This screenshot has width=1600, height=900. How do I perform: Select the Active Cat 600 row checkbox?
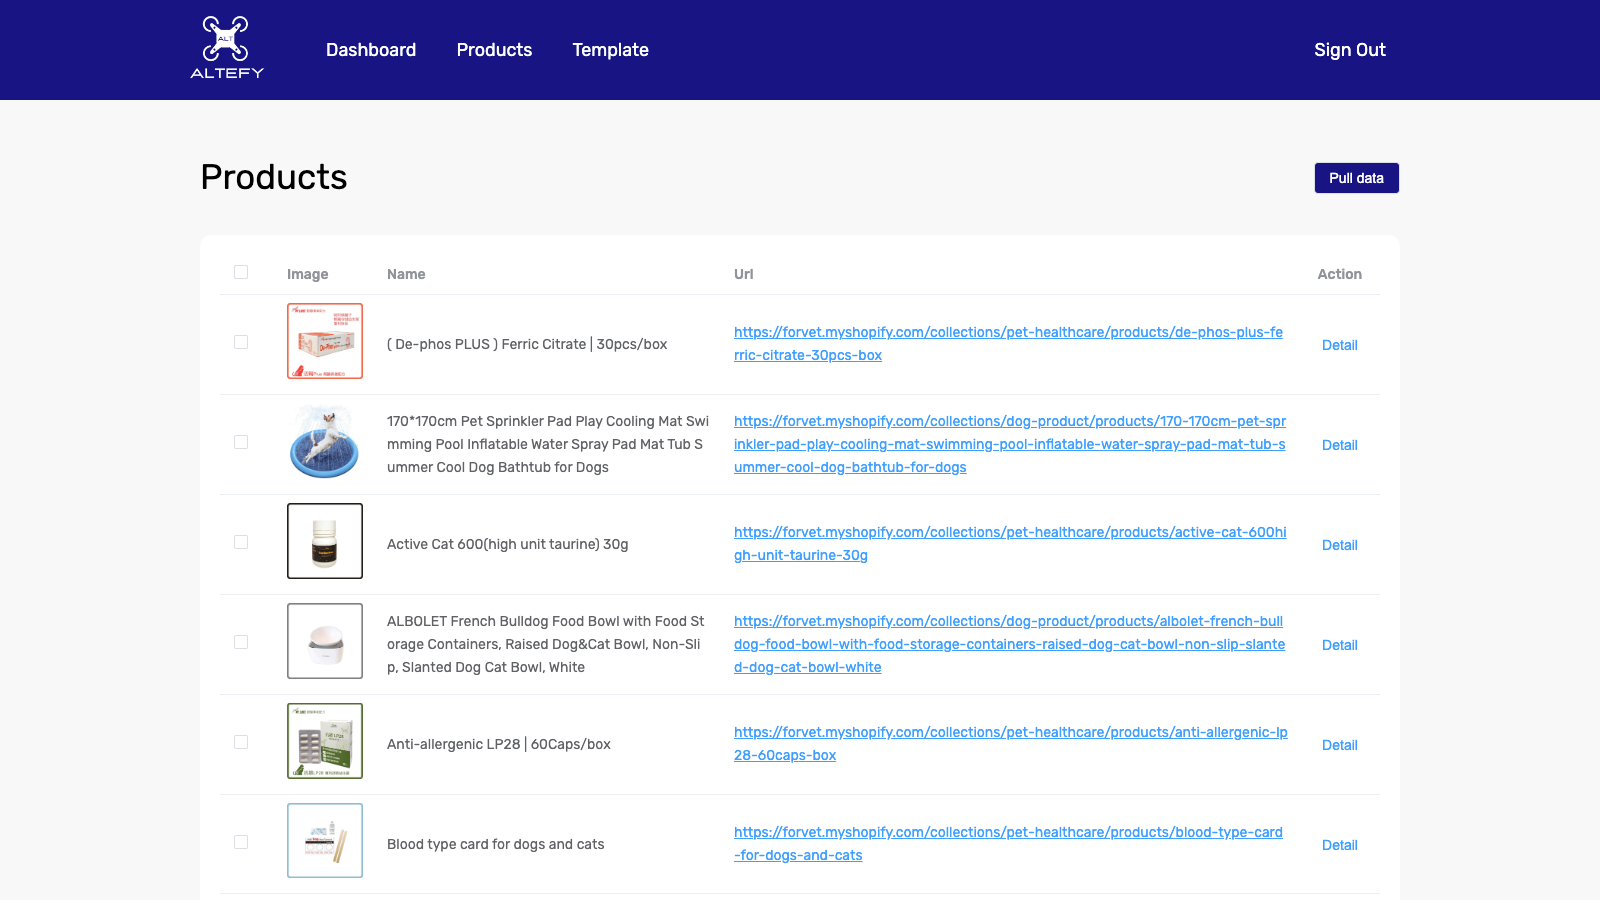coord(241,542)
